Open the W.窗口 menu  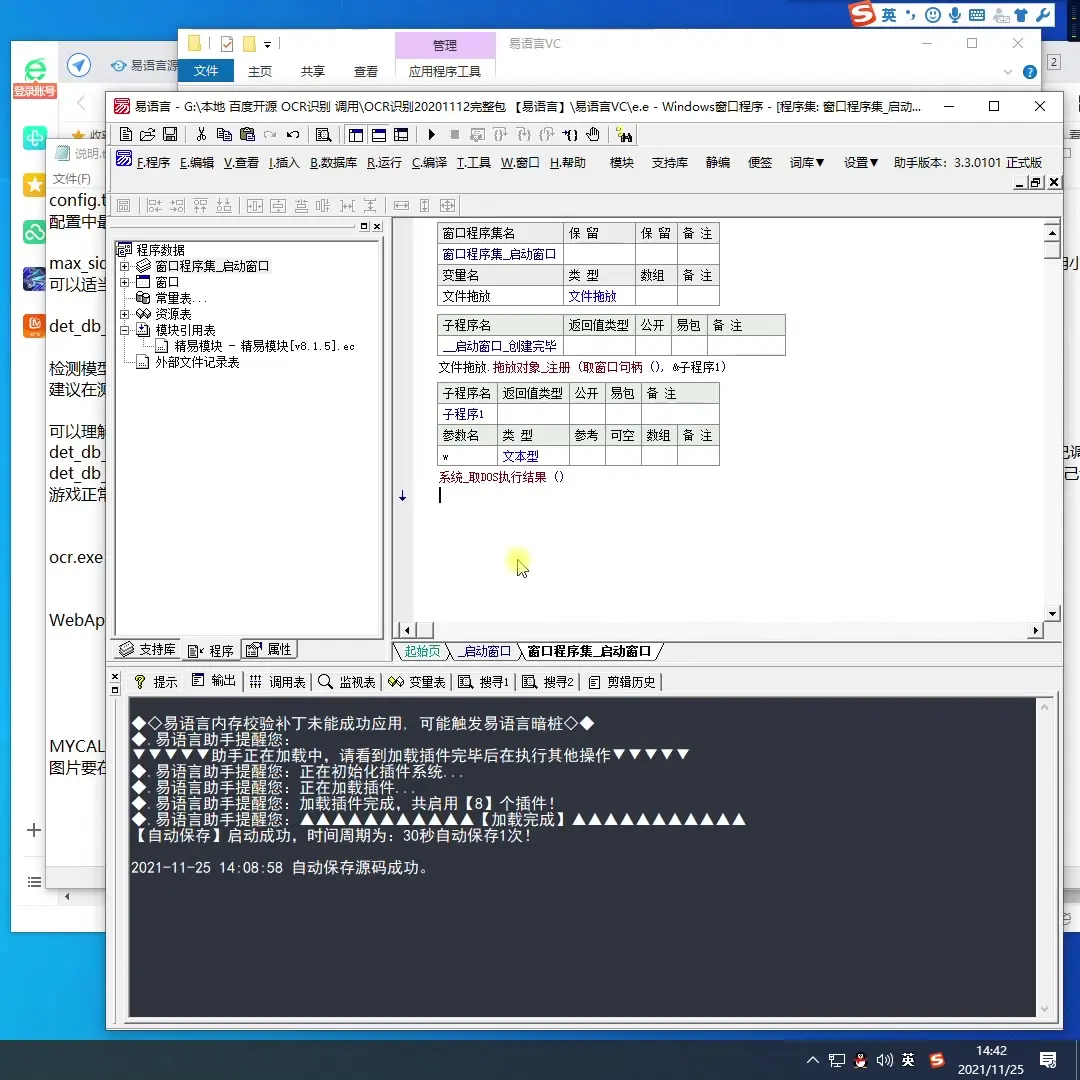pyautogui.click(x=520, y=163)
